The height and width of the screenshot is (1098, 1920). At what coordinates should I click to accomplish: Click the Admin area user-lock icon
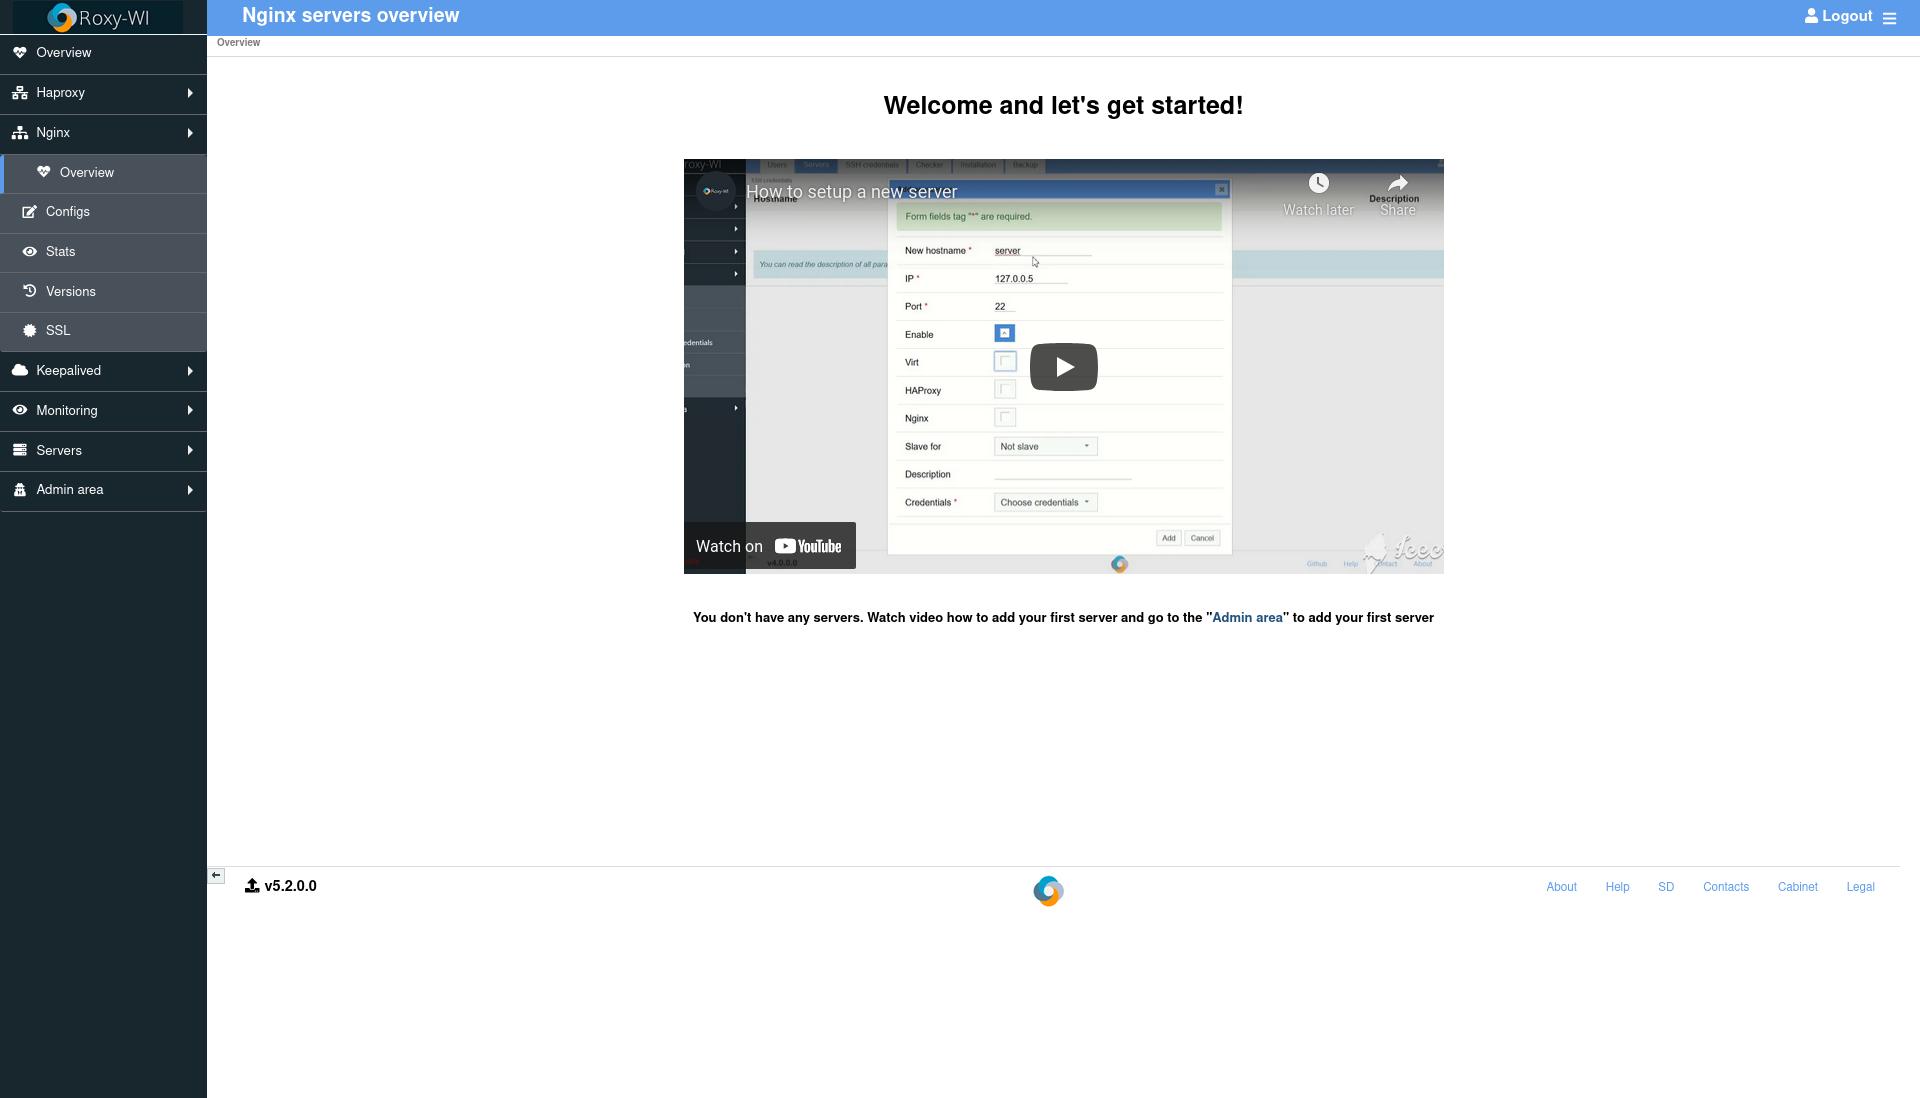(x=20, y=490)
